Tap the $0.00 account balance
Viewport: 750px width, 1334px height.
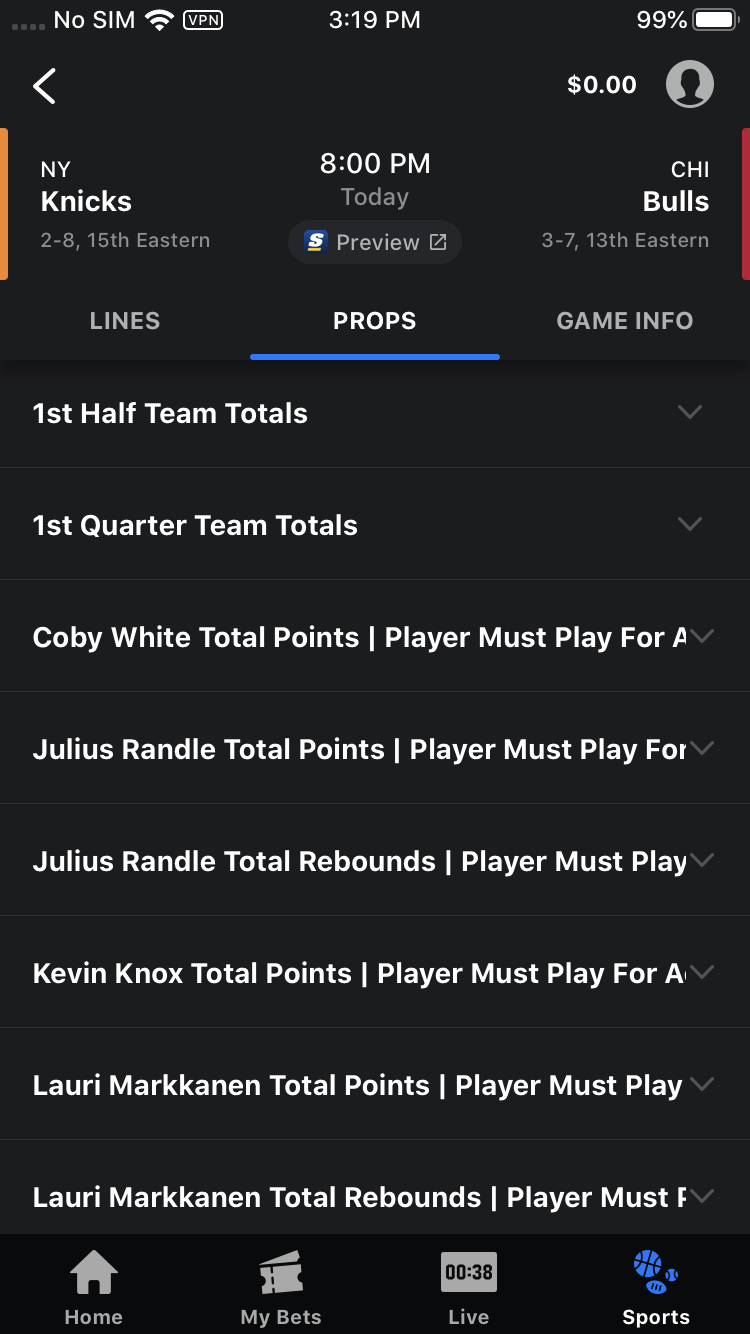coord(602,85)
